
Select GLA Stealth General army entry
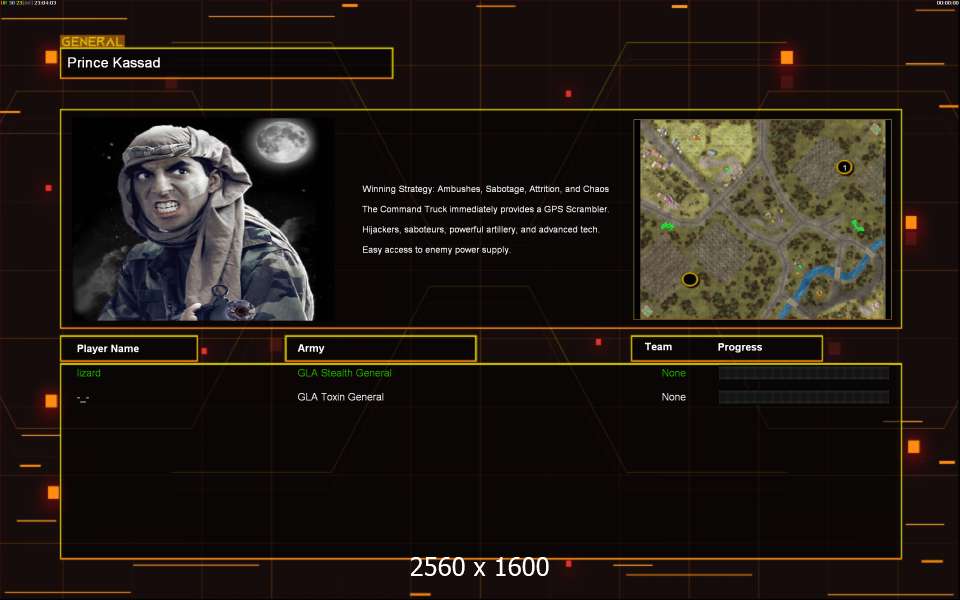(x=344, y=373)
